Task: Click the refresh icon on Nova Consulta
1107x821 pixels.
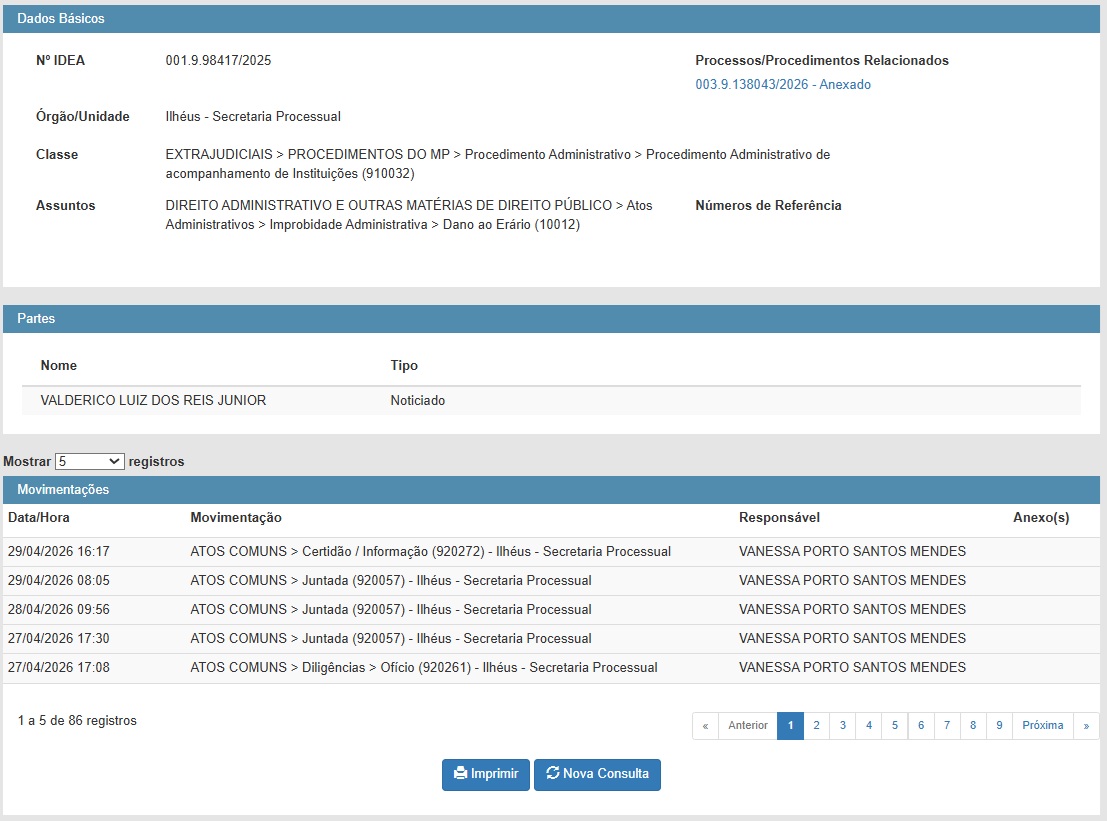Action: (x=553, y=773)
